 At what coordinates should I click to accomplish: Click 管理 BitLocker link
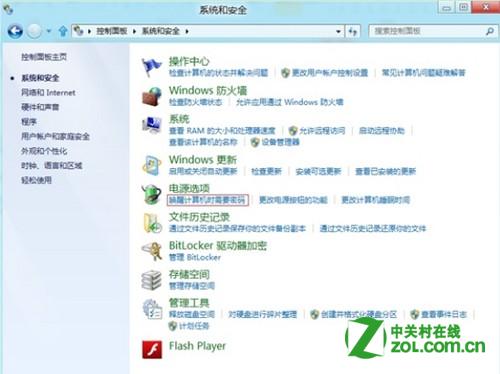coord(195,257)
